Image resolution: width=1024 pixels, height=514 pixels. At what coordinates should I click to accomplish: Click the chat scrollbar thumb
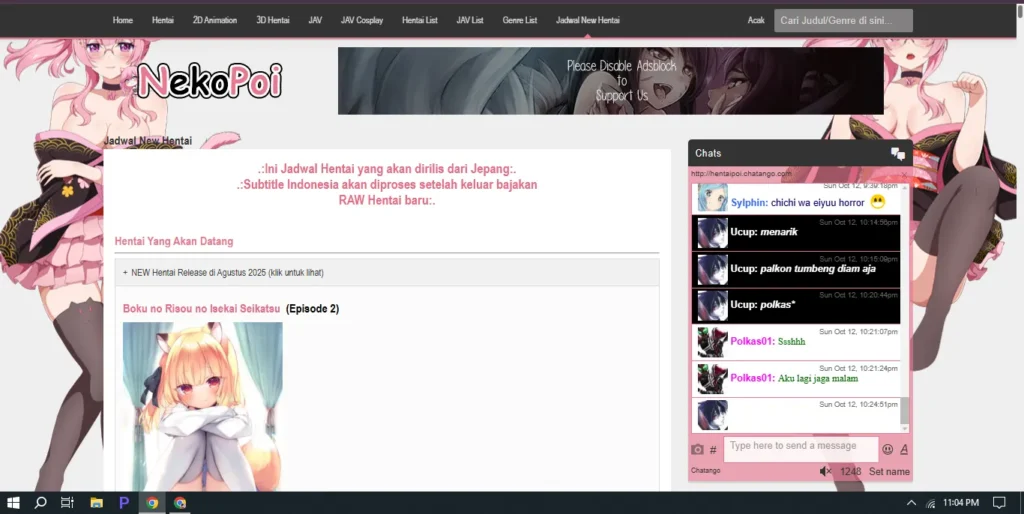coord(904,411)
